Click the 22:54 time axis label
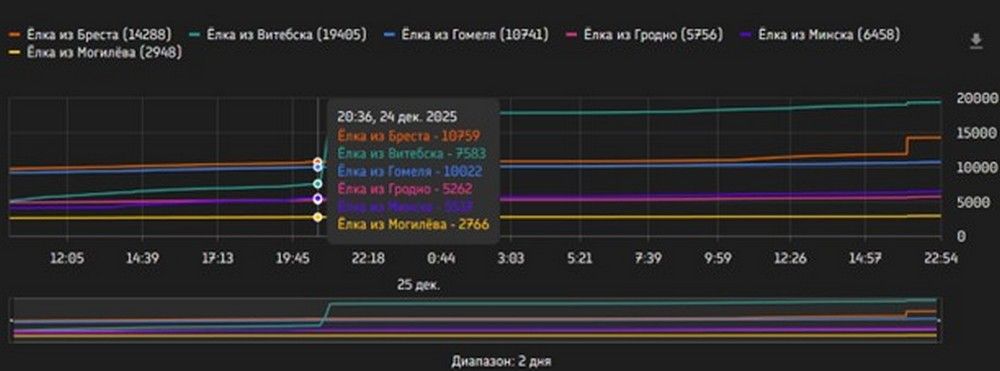This screenshot has height=371, width=1000. 941,258
